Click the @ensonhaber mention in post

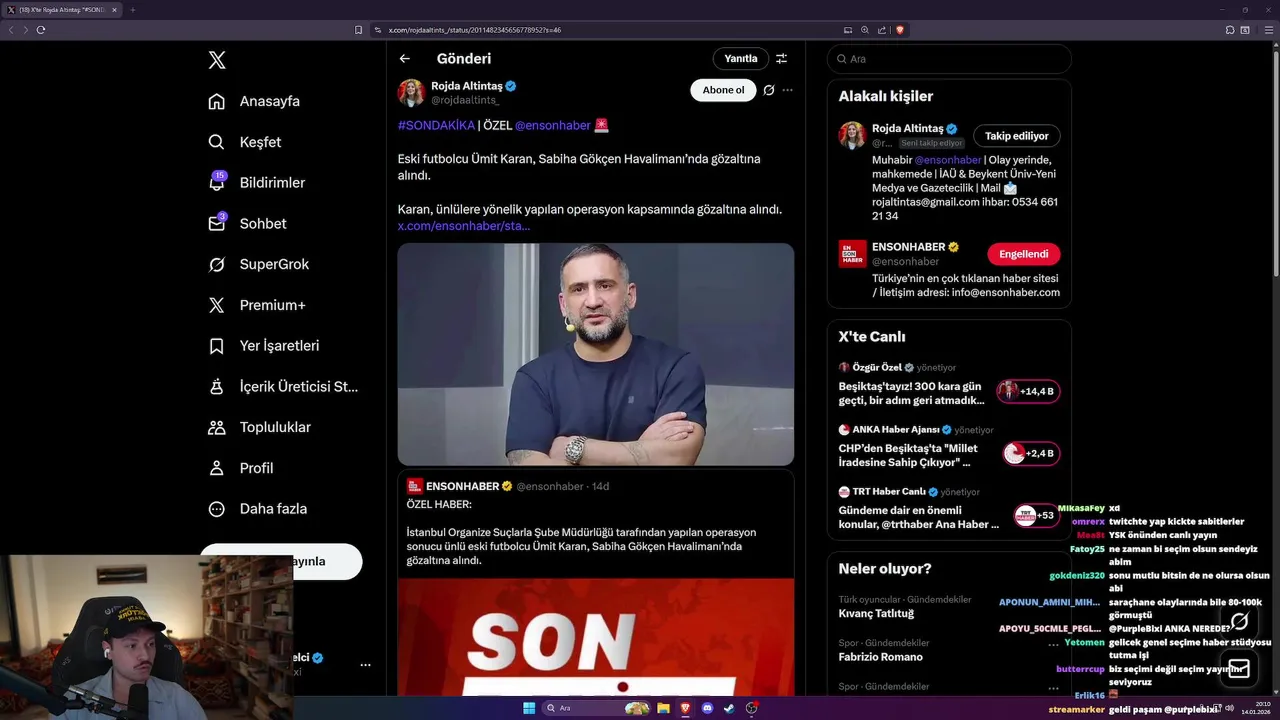(553, 126)
